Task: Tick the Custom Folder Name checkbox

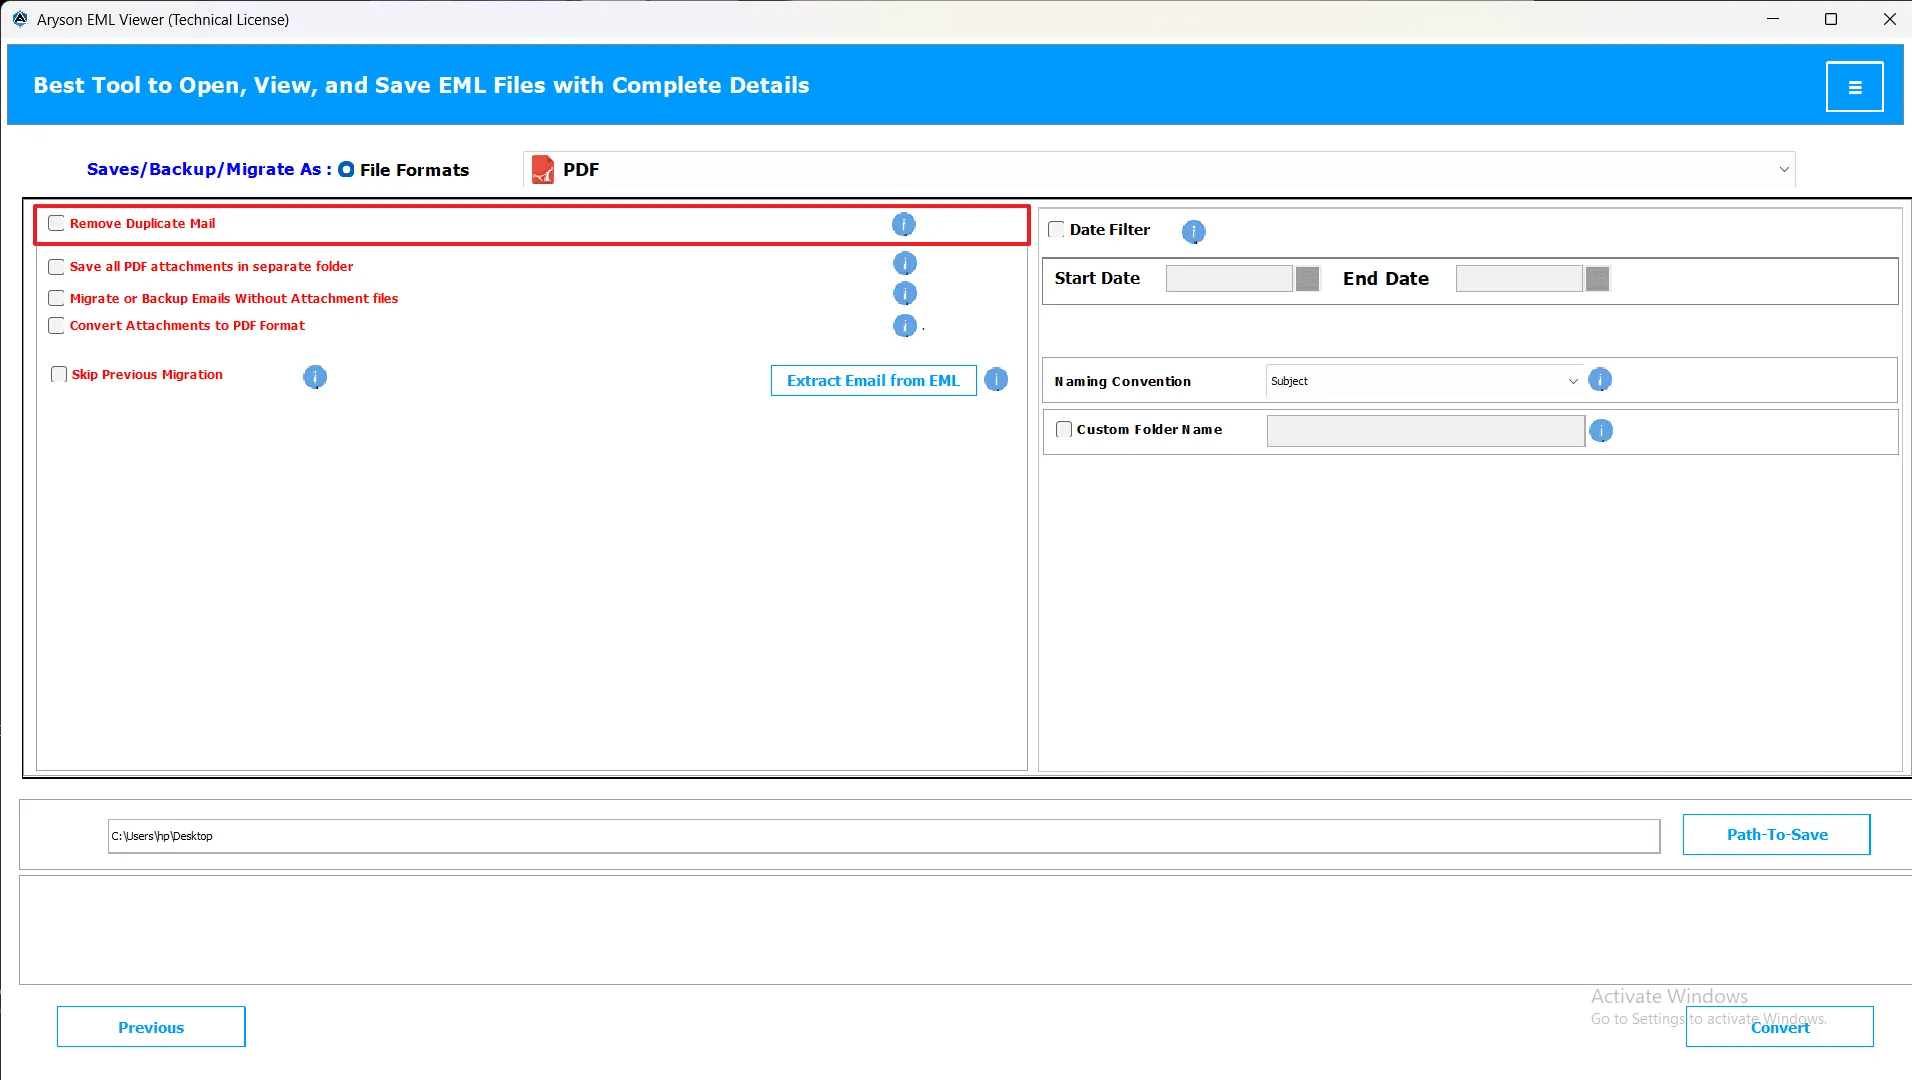Action: point(1064,430)
